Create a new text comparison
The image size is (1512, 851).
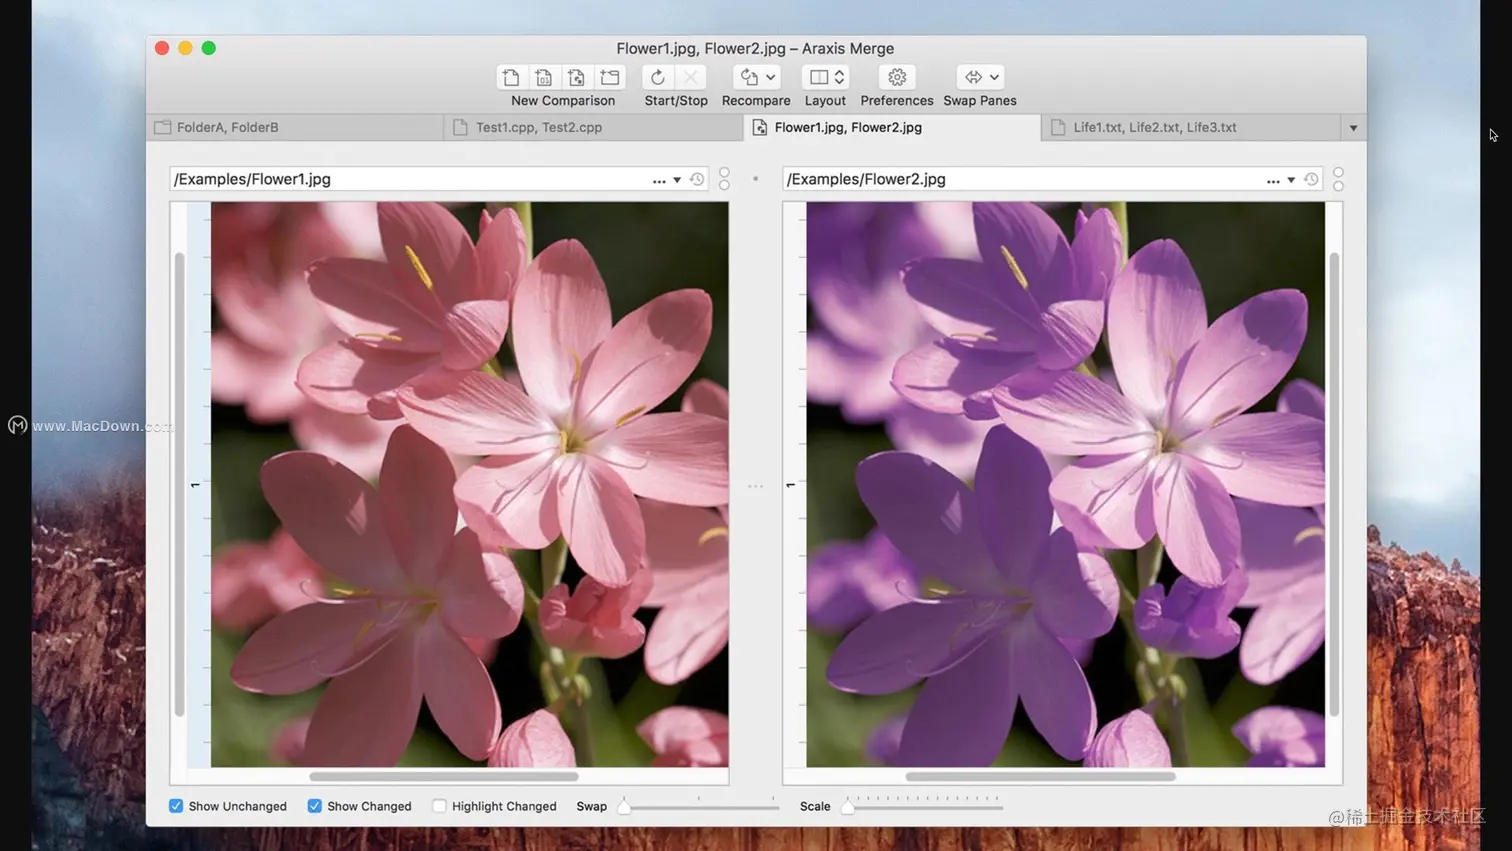pyautogui.click(x=511, y=77)
